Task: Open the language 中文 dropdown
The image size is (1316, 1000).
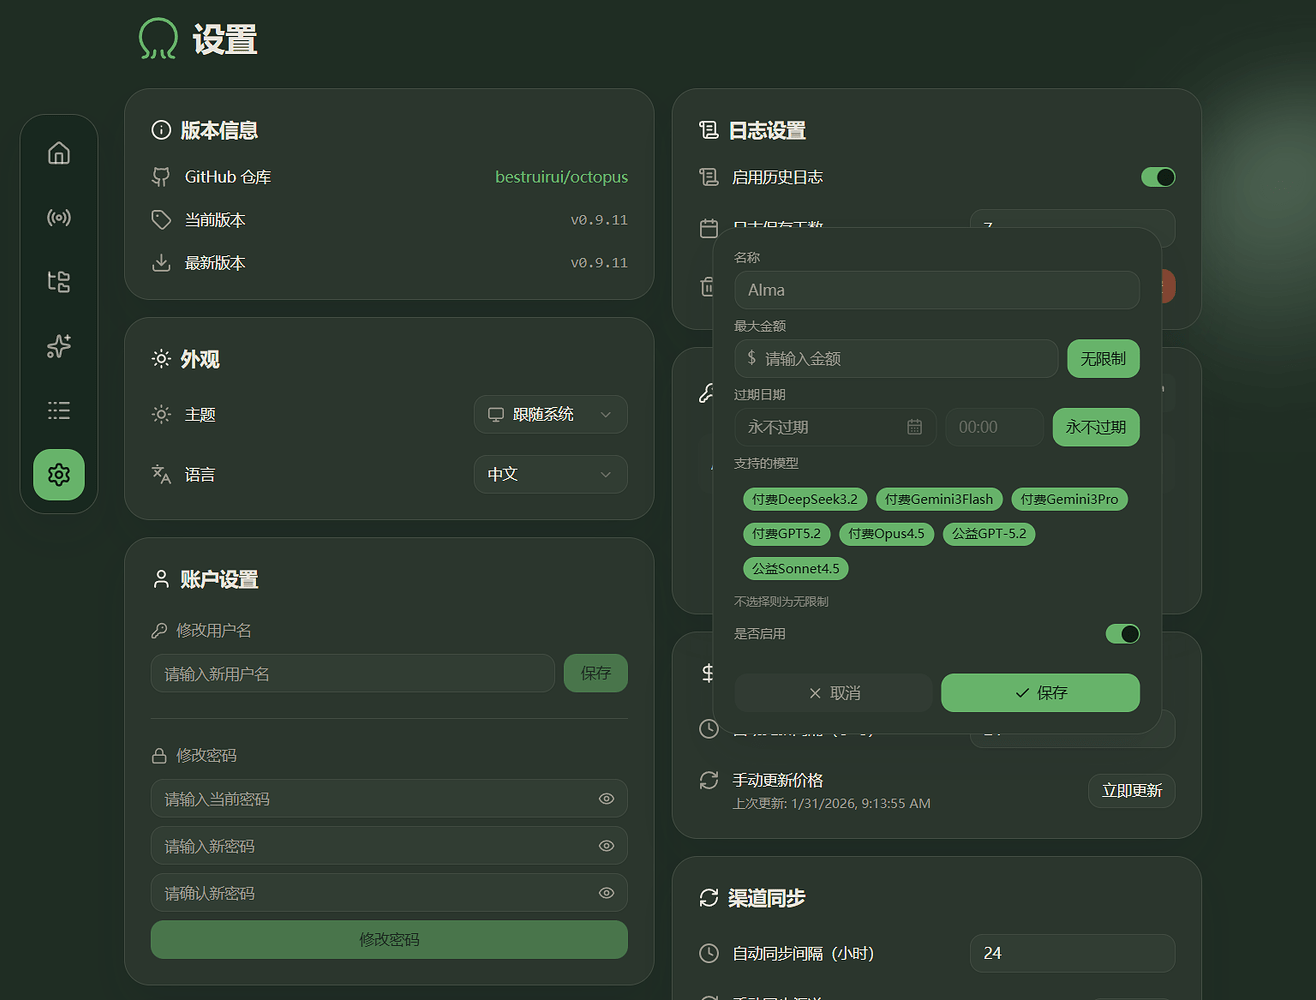Action: (551, 474)
